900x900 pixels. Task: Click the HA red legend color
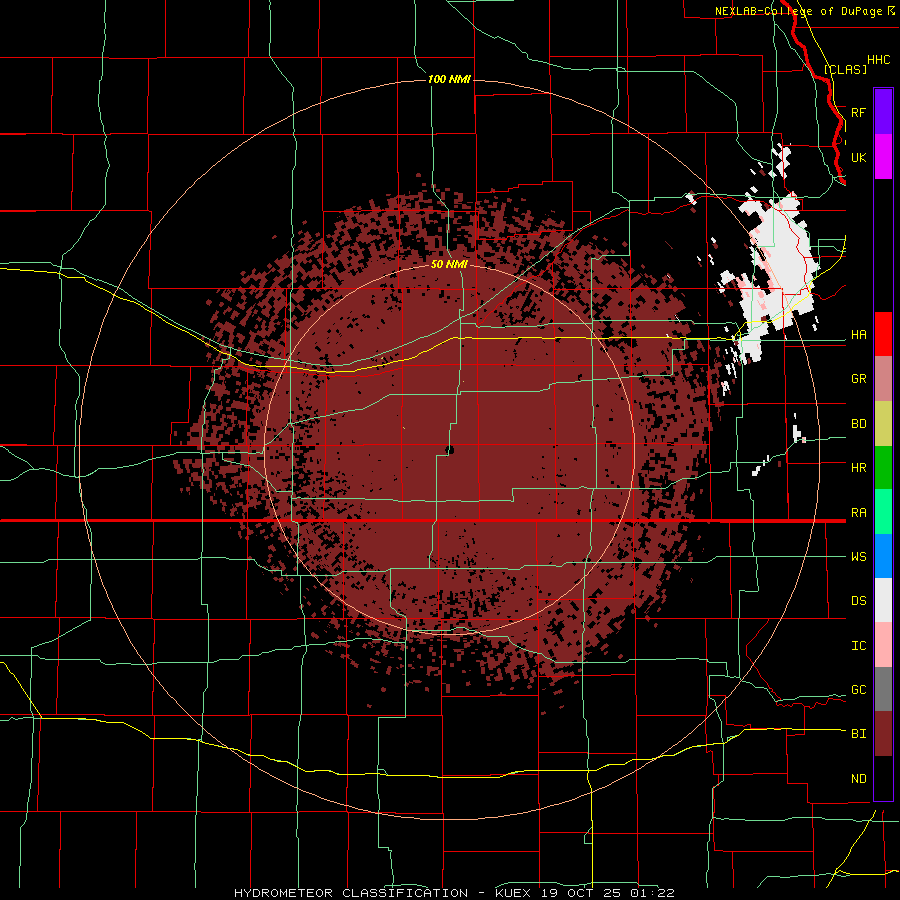(x=883, y=334)
